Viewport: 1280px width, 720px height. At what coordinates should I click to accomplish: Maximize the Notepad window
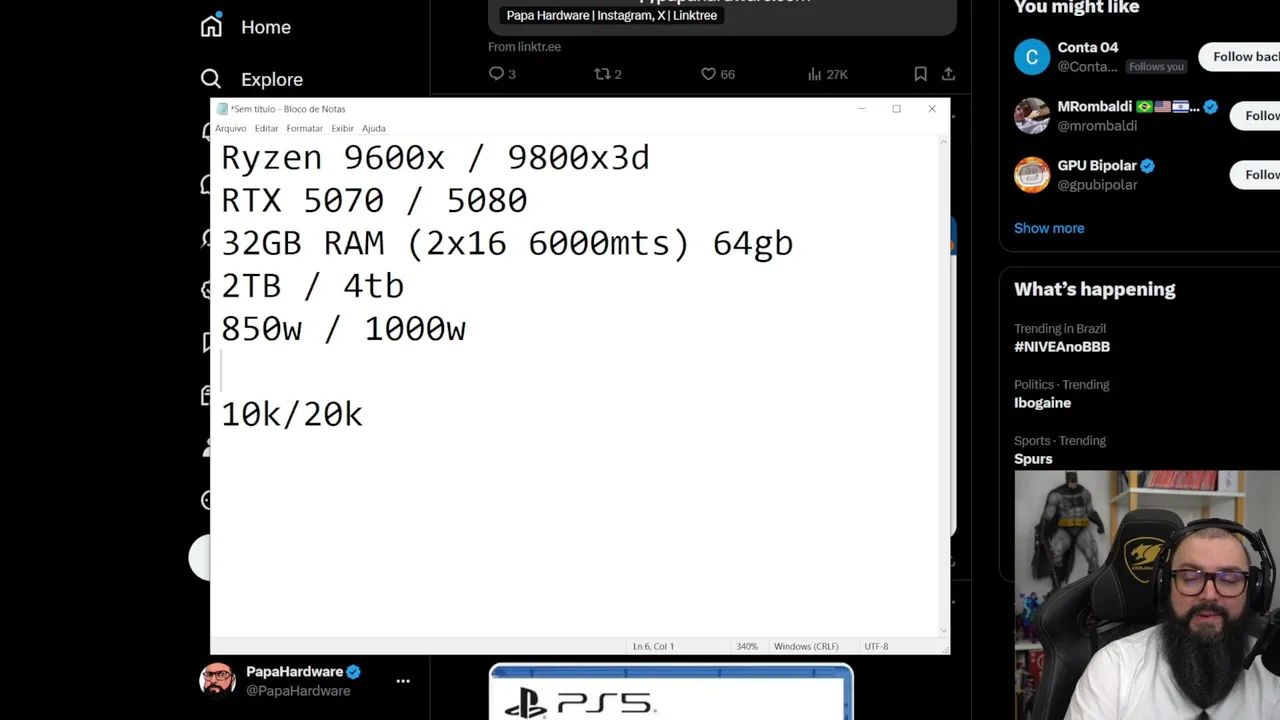[x=896, y=109]
